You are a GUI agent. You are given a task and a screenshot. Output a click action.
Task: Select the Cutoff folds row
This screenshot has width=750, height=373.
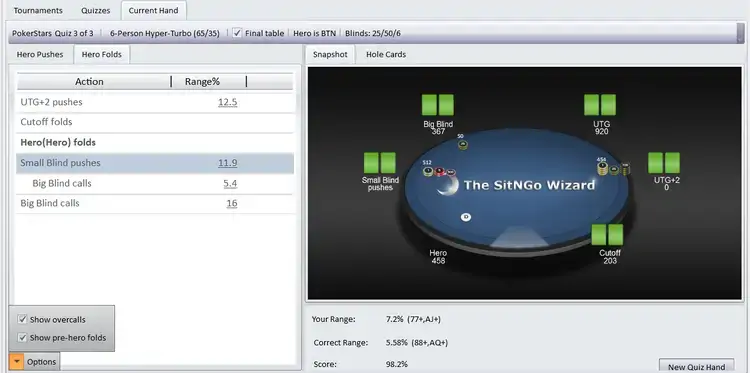[155, 122]
